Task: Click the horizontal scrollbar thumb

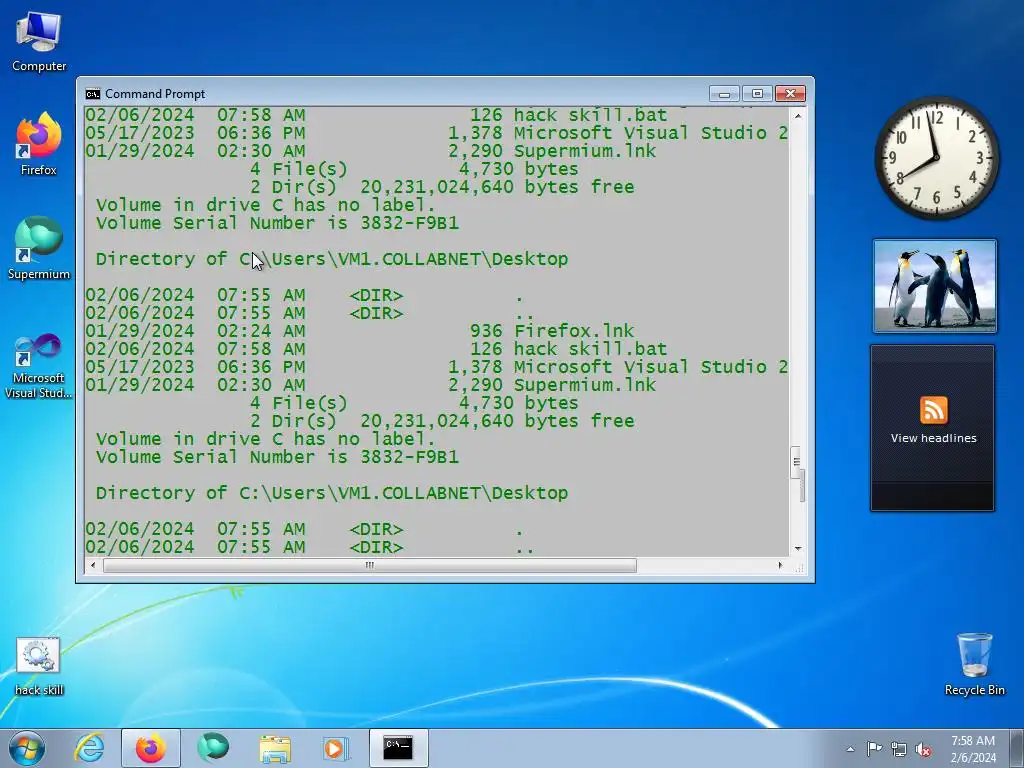Action: pyautogui.click(x=370, y=565)
